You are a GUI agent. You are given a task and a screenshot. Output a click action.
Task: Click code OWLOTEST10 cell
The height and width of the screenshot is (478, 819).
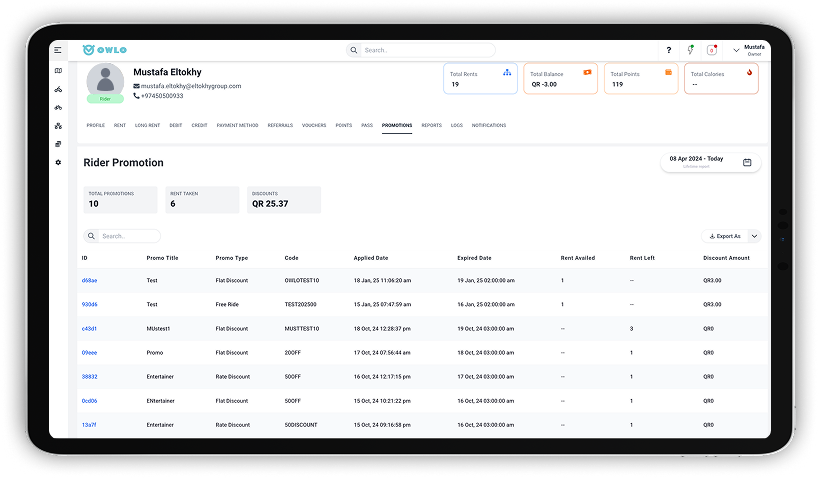(x=302, y=281)
